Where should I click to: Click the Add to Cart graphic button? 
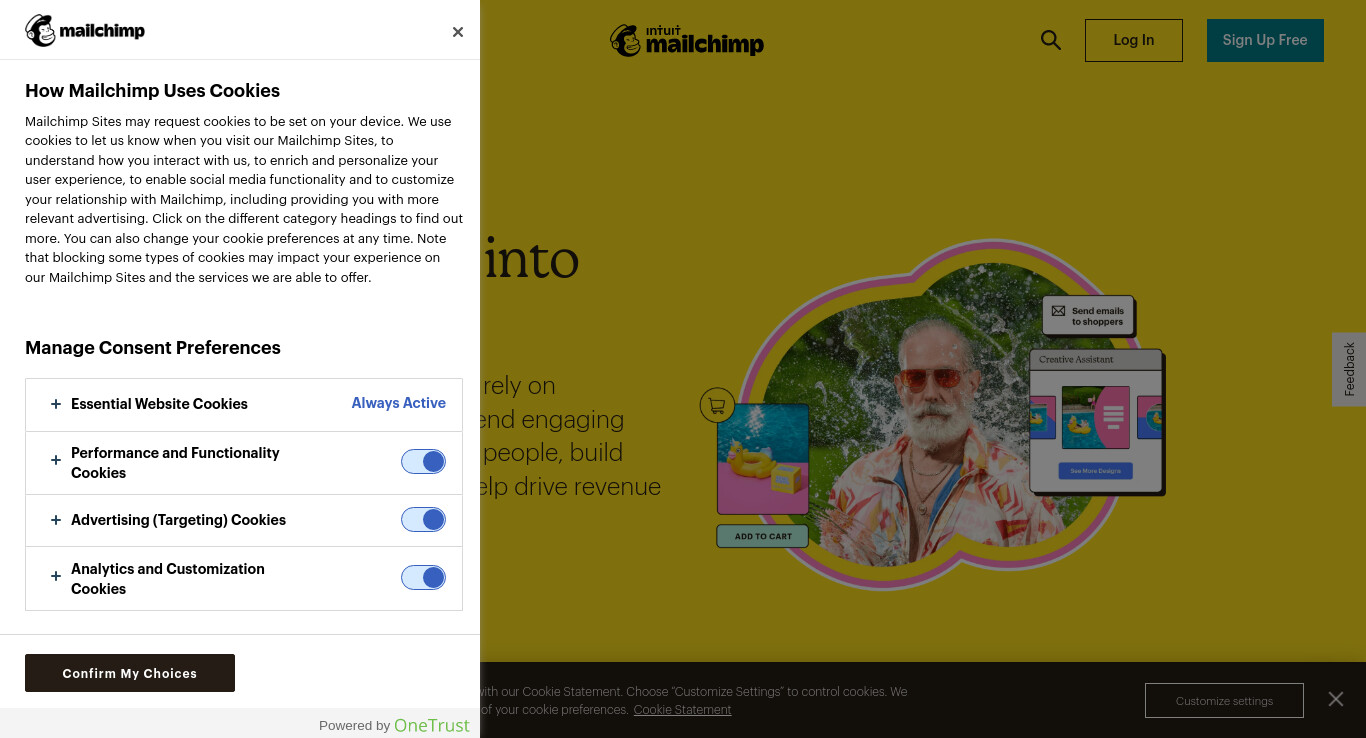pyautogui.click(x=762, y=536)
